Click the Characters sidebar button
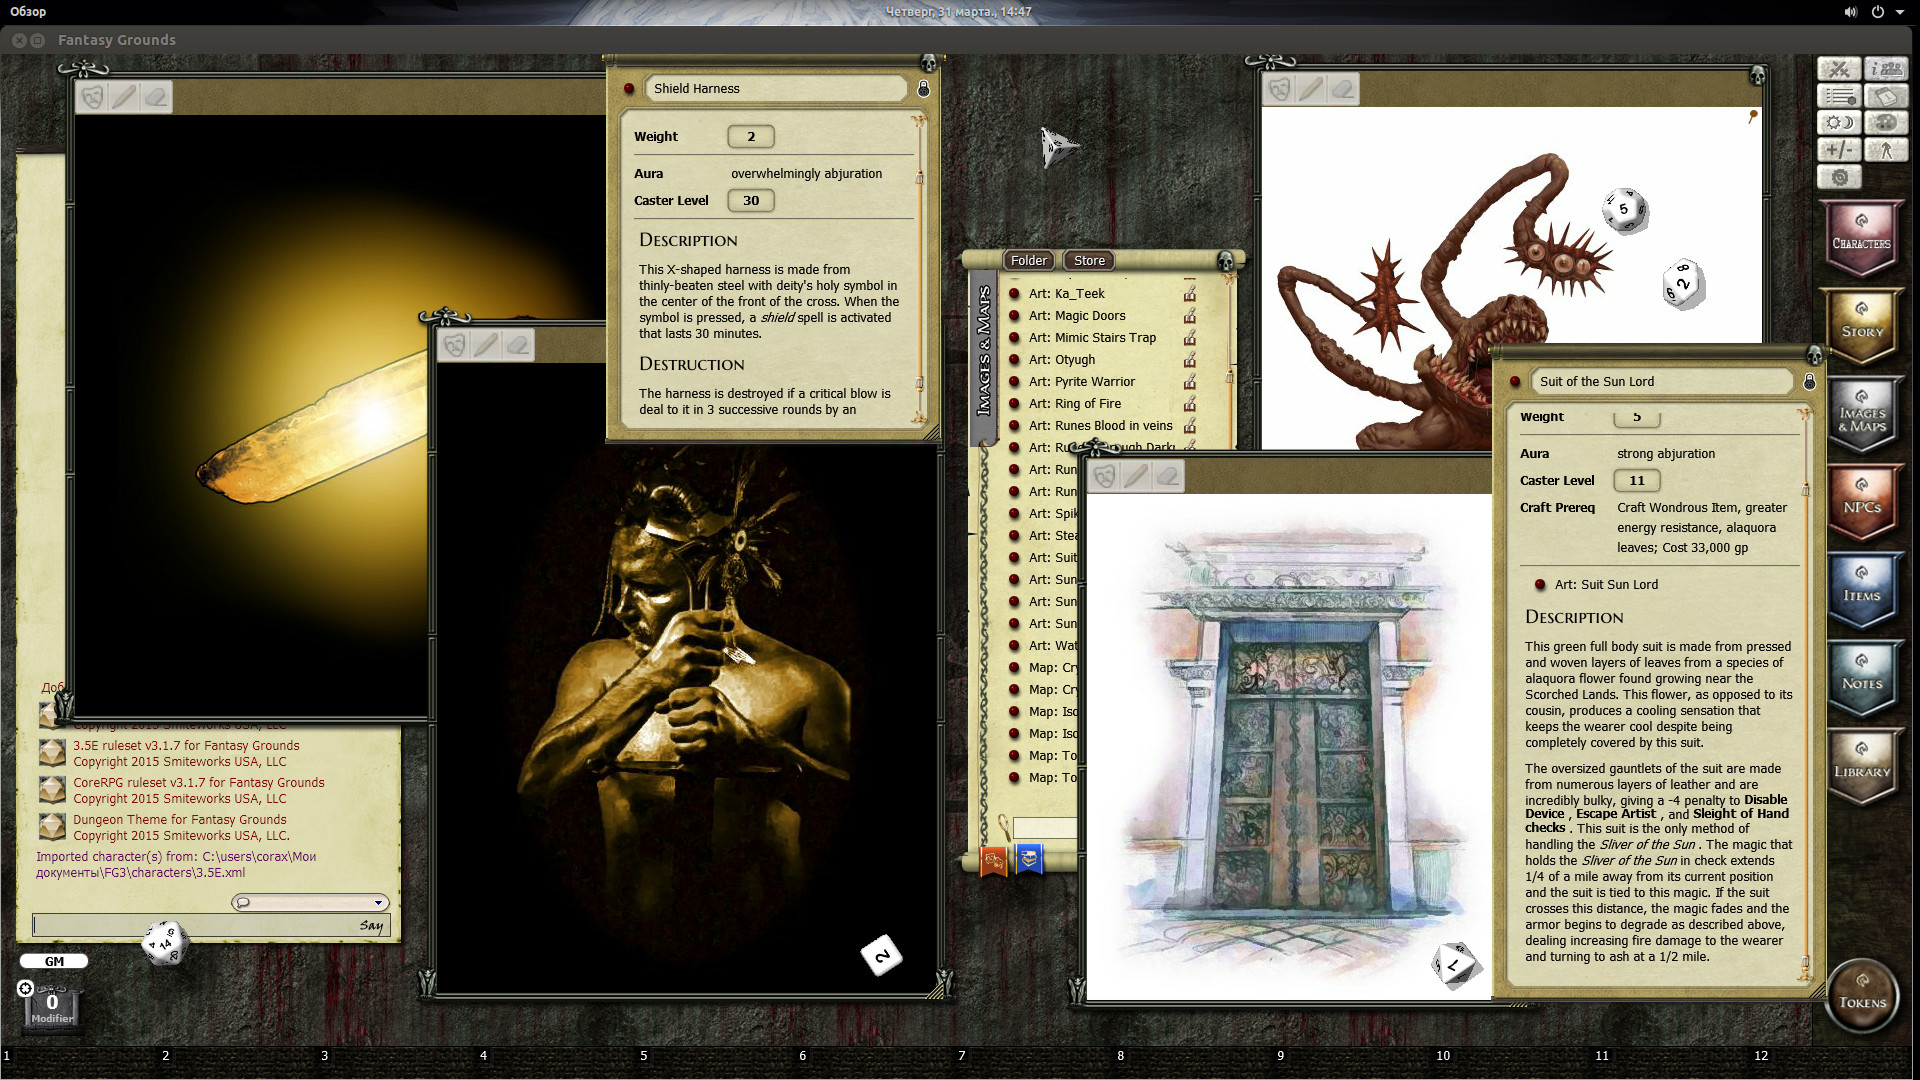Viewport: 1920px width, 1080px height. [x=1861, y=238]
